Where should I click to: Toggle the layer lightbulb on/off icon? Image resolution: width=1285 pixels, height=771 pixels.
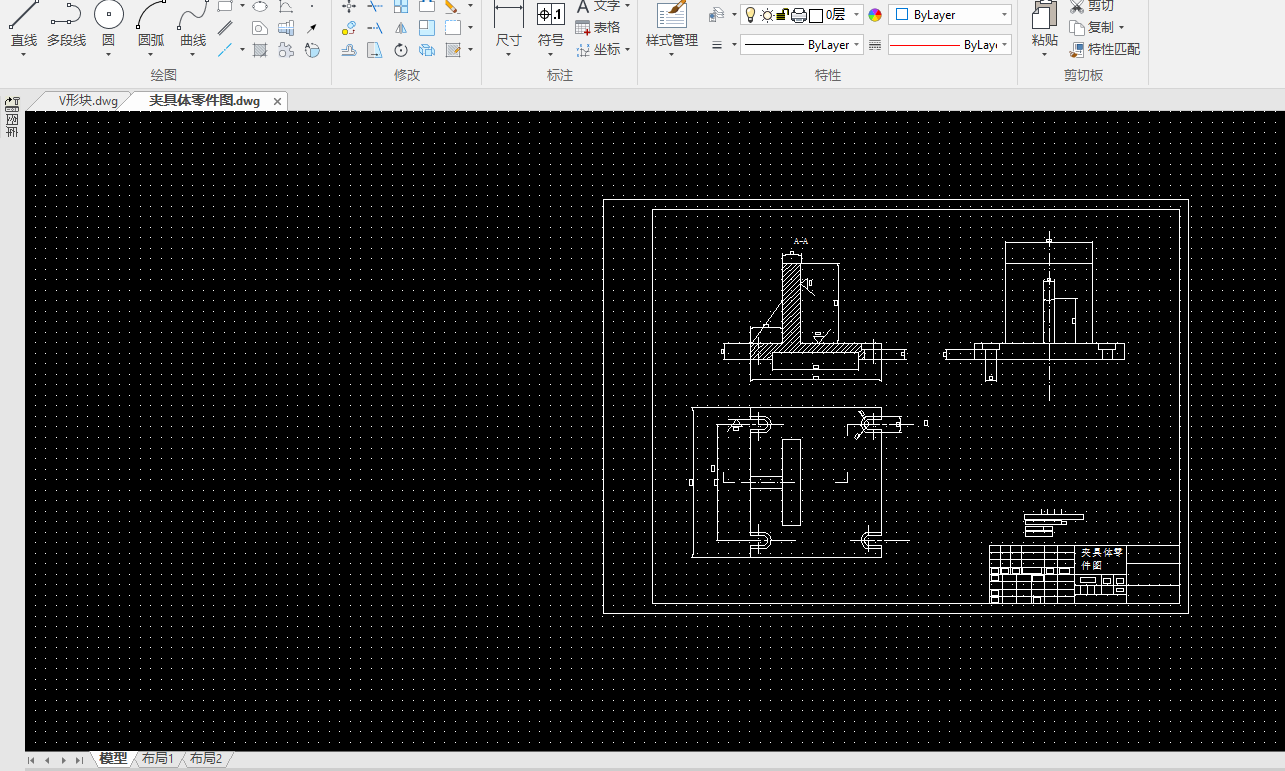pos(750,15)
